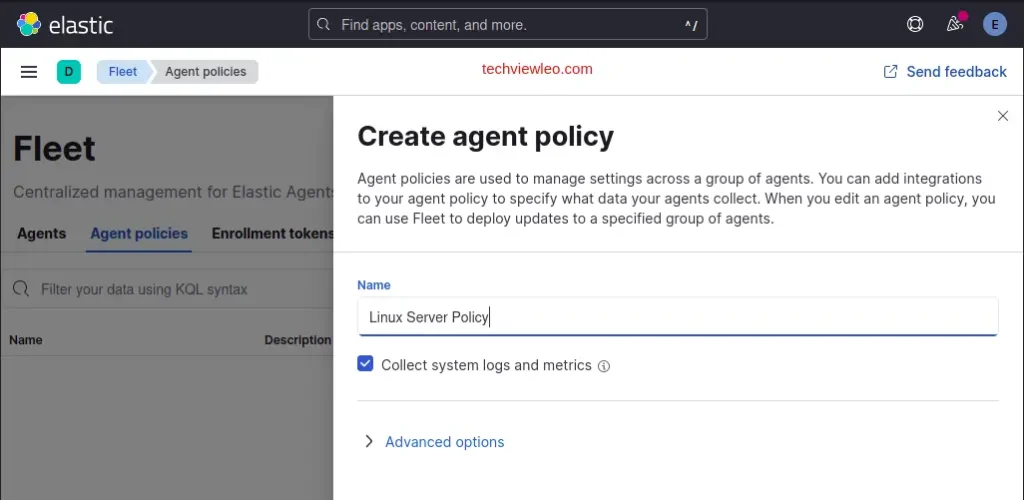Click the Find apps search bar
This screenshot has height=500, width=1024.
pos(507,24)
